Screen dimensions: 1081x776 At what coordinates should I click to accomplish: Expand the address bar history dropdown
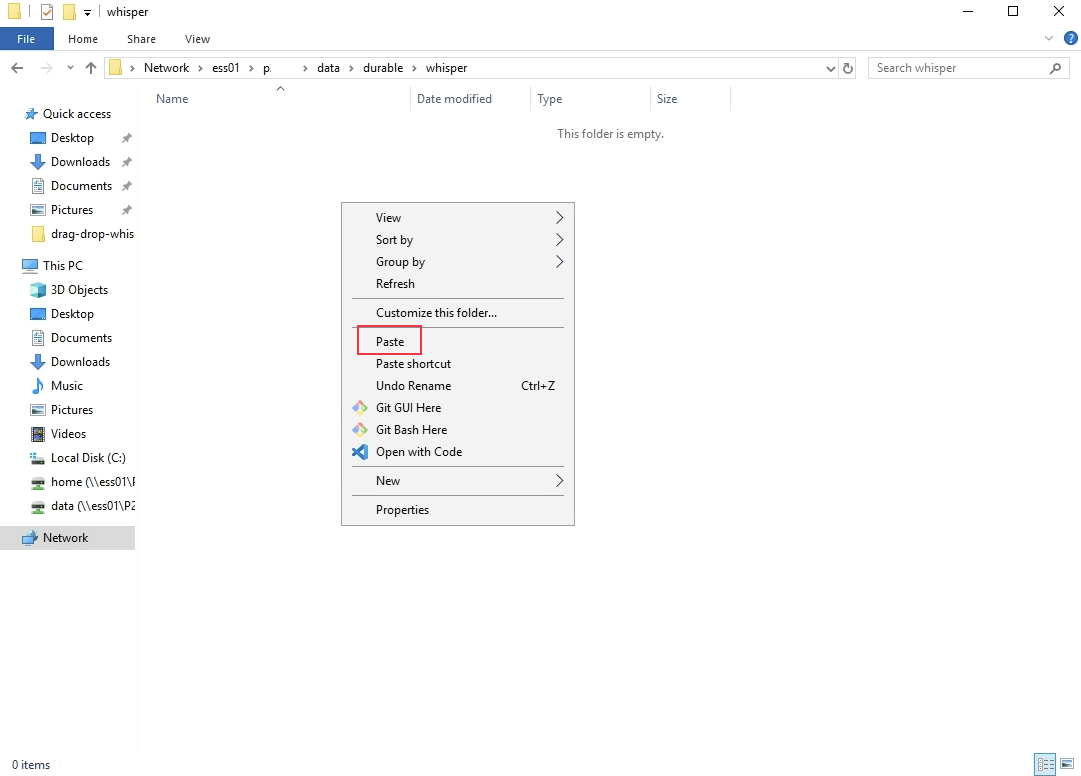[831, 68]
